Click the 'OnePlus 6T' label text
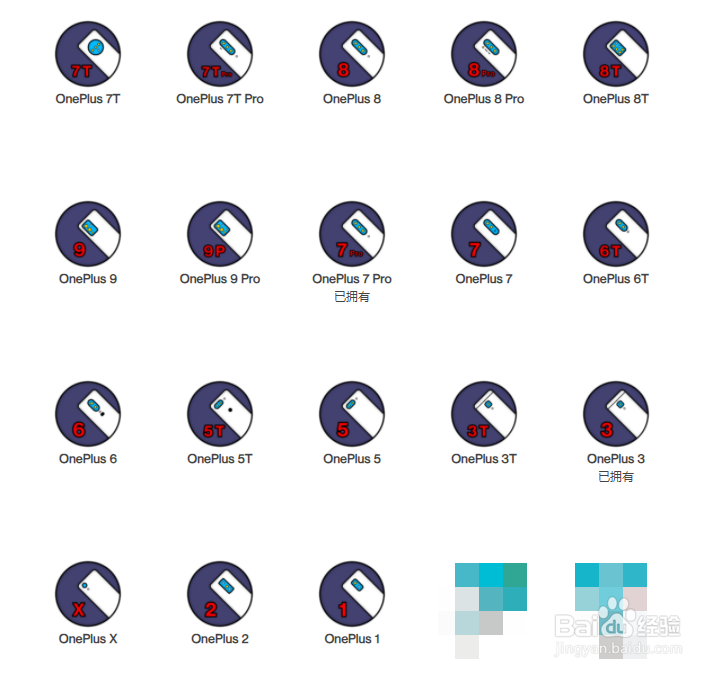This screenshot has height=674, width=723. pos(616,279)
